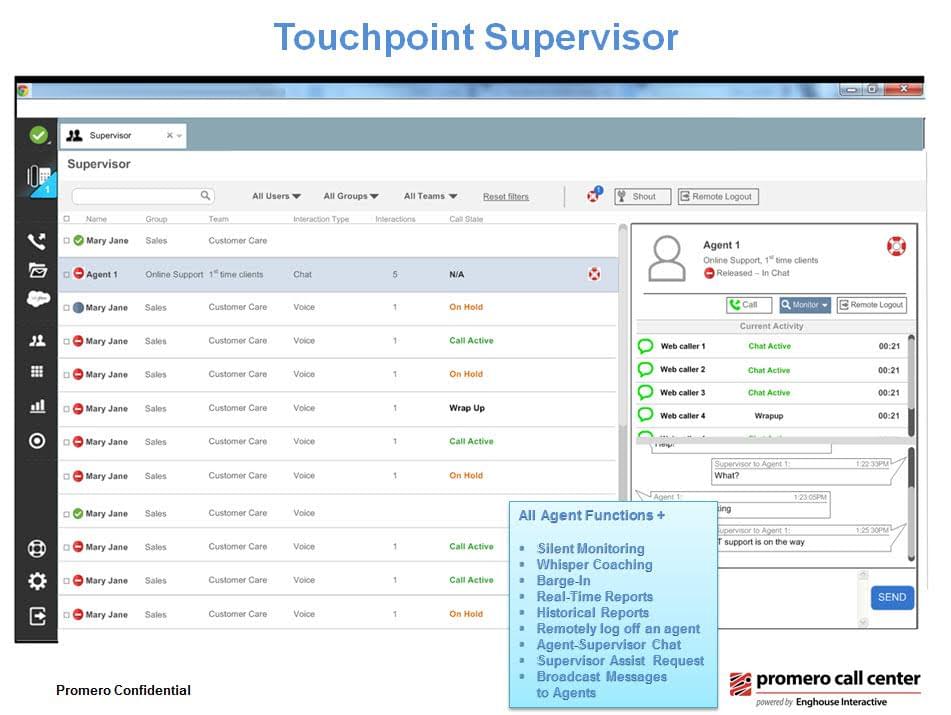Screen dimensions: 951x715
Task: Click lifebuoy icon in Agent 1 detail panel
Action: pyautogui.click(x=896, y=246)
